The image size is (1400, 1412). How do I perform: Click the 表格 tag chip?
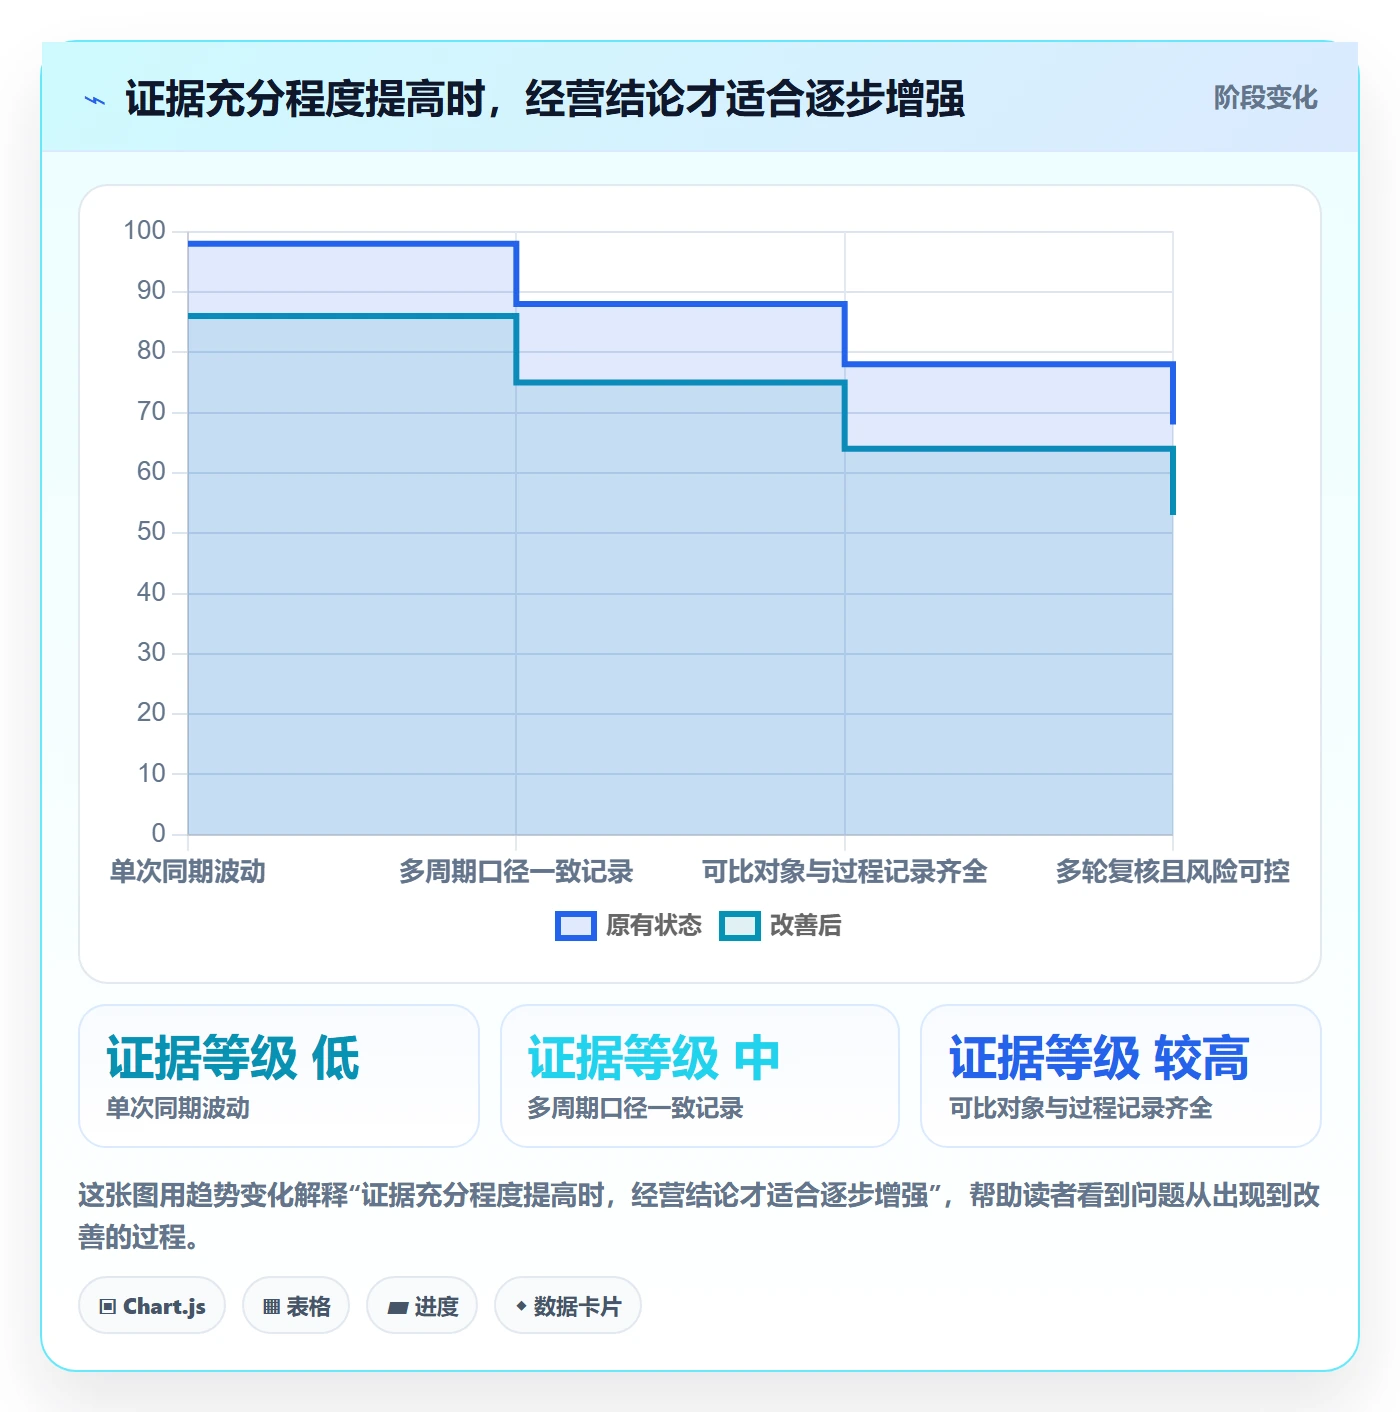(296, 1306)
